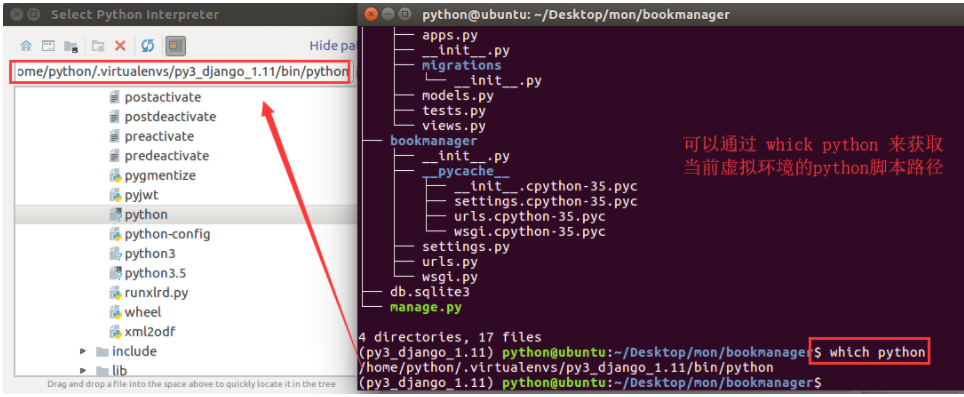
Task: Click 'settings.py' in the terminal output
Action: tap(466, 246)
